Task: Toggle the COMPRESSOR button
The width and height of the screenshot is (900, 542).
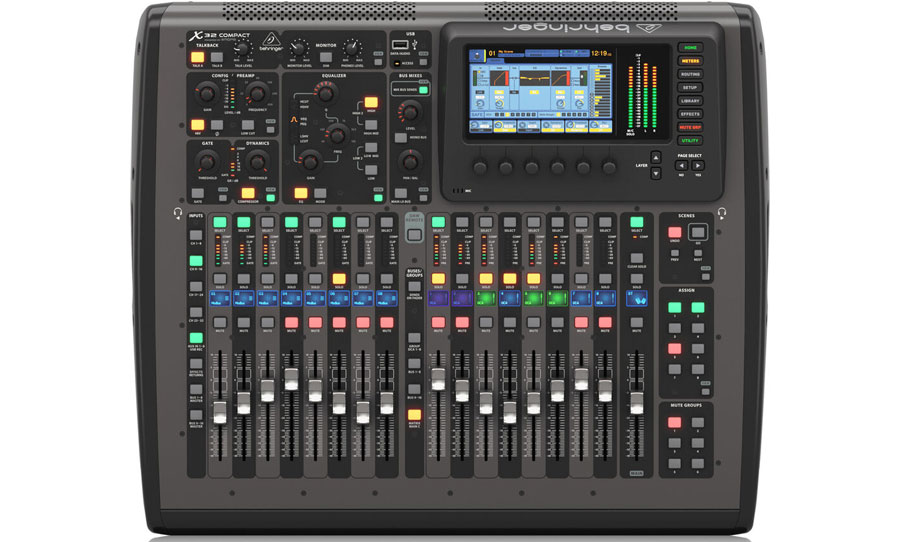Action: (248, 193)
